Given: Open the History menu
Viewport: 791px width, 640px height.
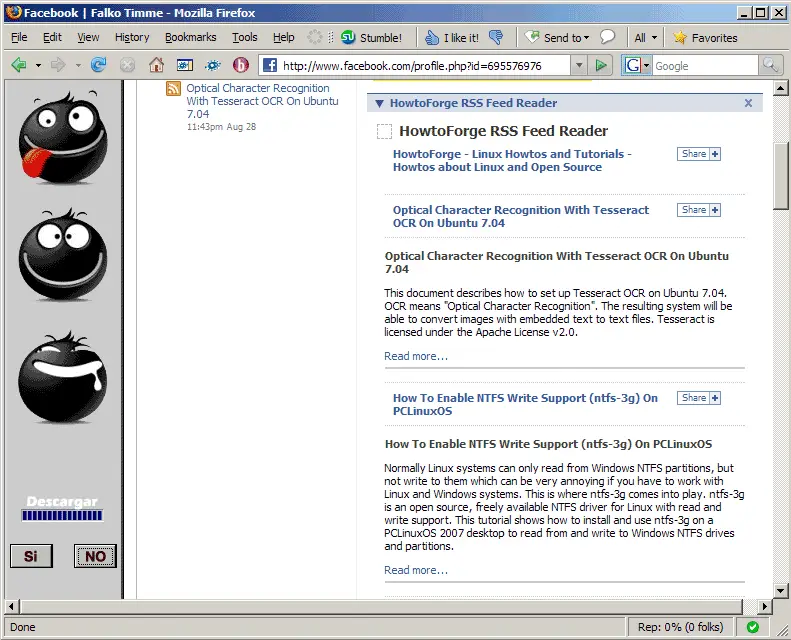Looking at the screenshot, I should coord(131,37).
